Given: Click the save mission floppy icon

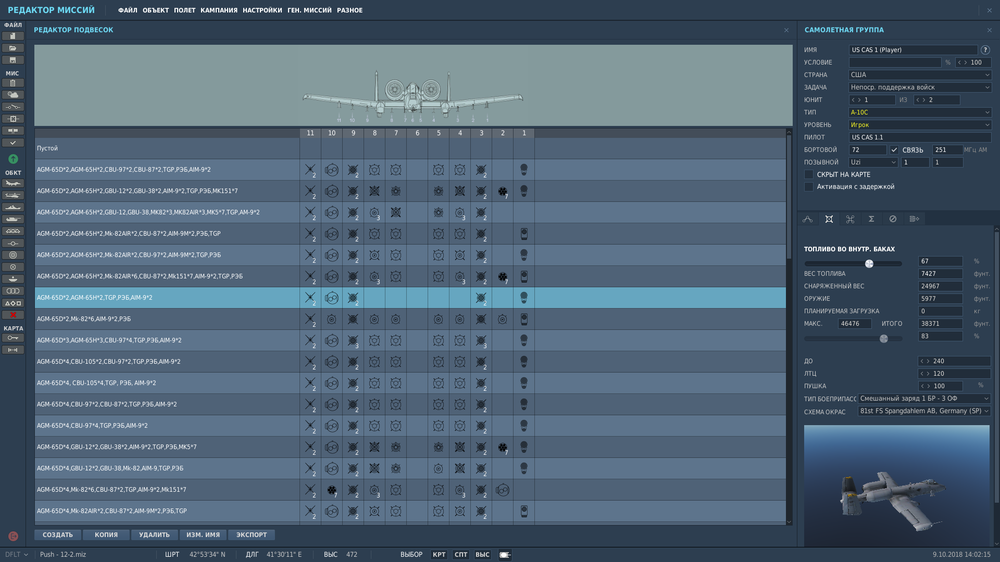Looking at the screenshot, I should click(13, 60).
